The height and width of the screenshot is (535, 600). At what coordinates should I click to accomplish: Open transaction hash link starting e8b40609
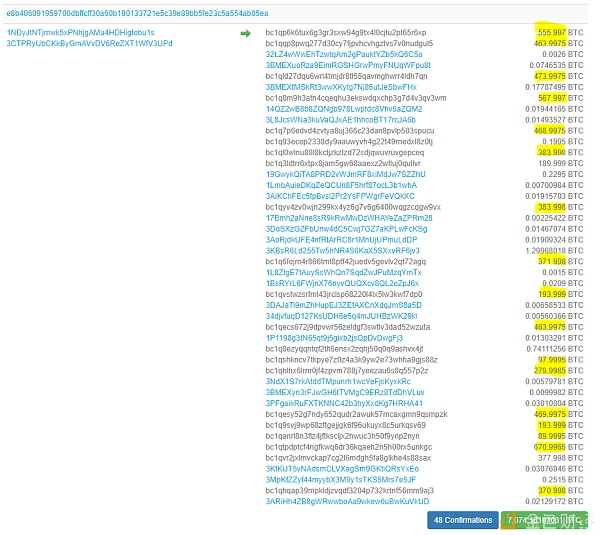pos(137,13)
